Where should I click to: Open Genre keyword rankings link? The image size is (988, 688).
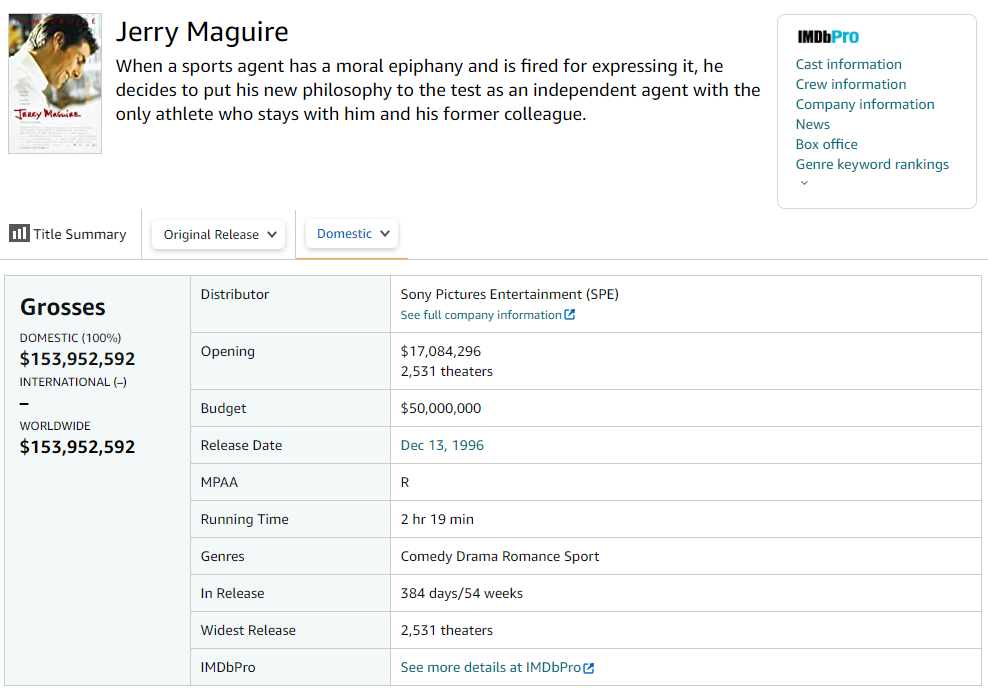[x=872, y=164]
